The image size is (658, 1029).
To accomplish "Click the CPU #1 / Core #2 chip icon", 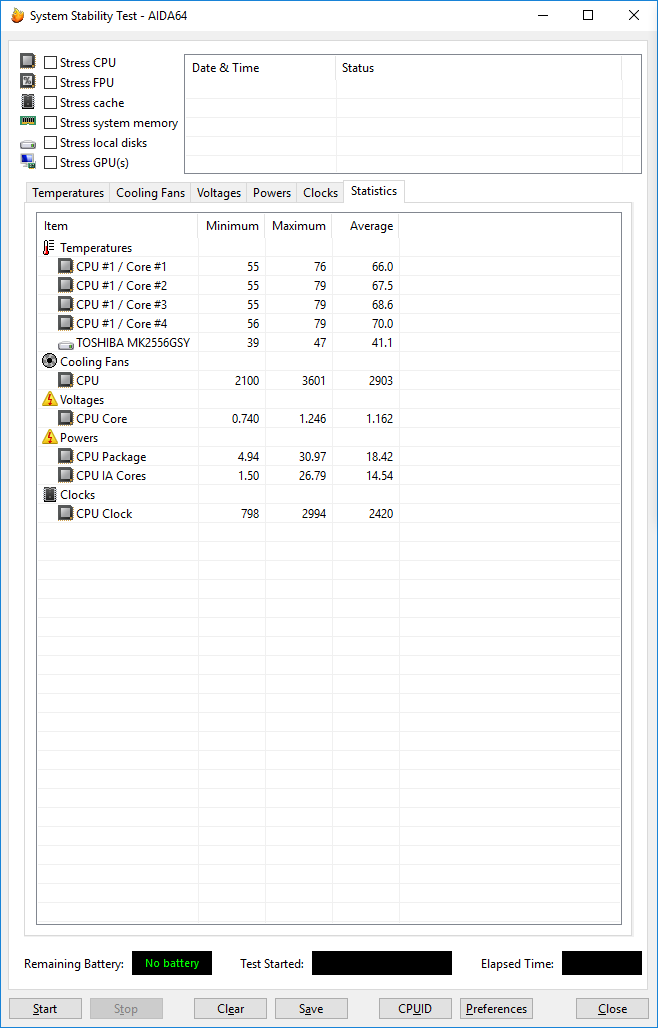I will pos(66,285).
